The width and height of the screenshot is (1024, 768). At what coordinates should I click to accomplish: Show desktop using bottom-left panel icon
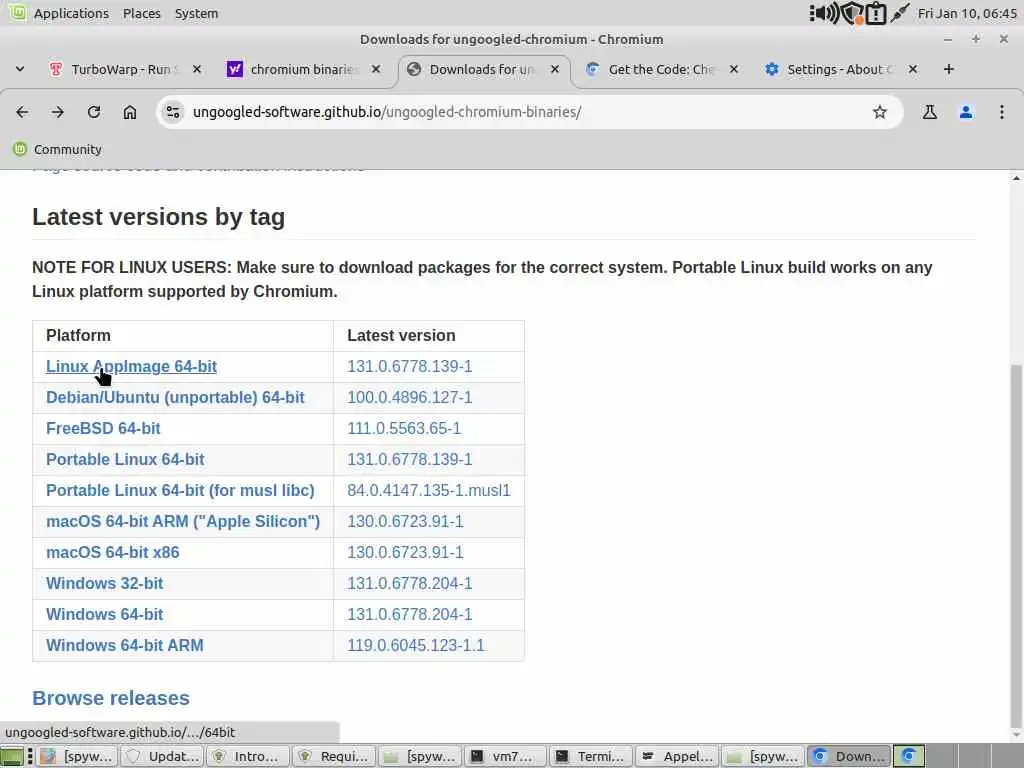(12, 756)
